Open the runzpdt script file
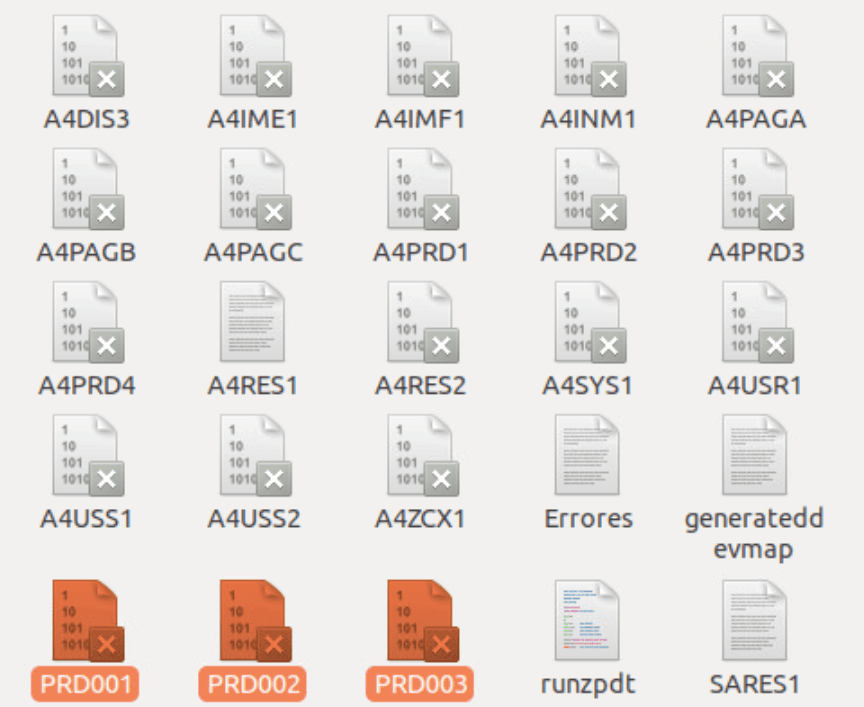This screenshot has width=864, height=707. pyautogui.click(x=588, y=621)
